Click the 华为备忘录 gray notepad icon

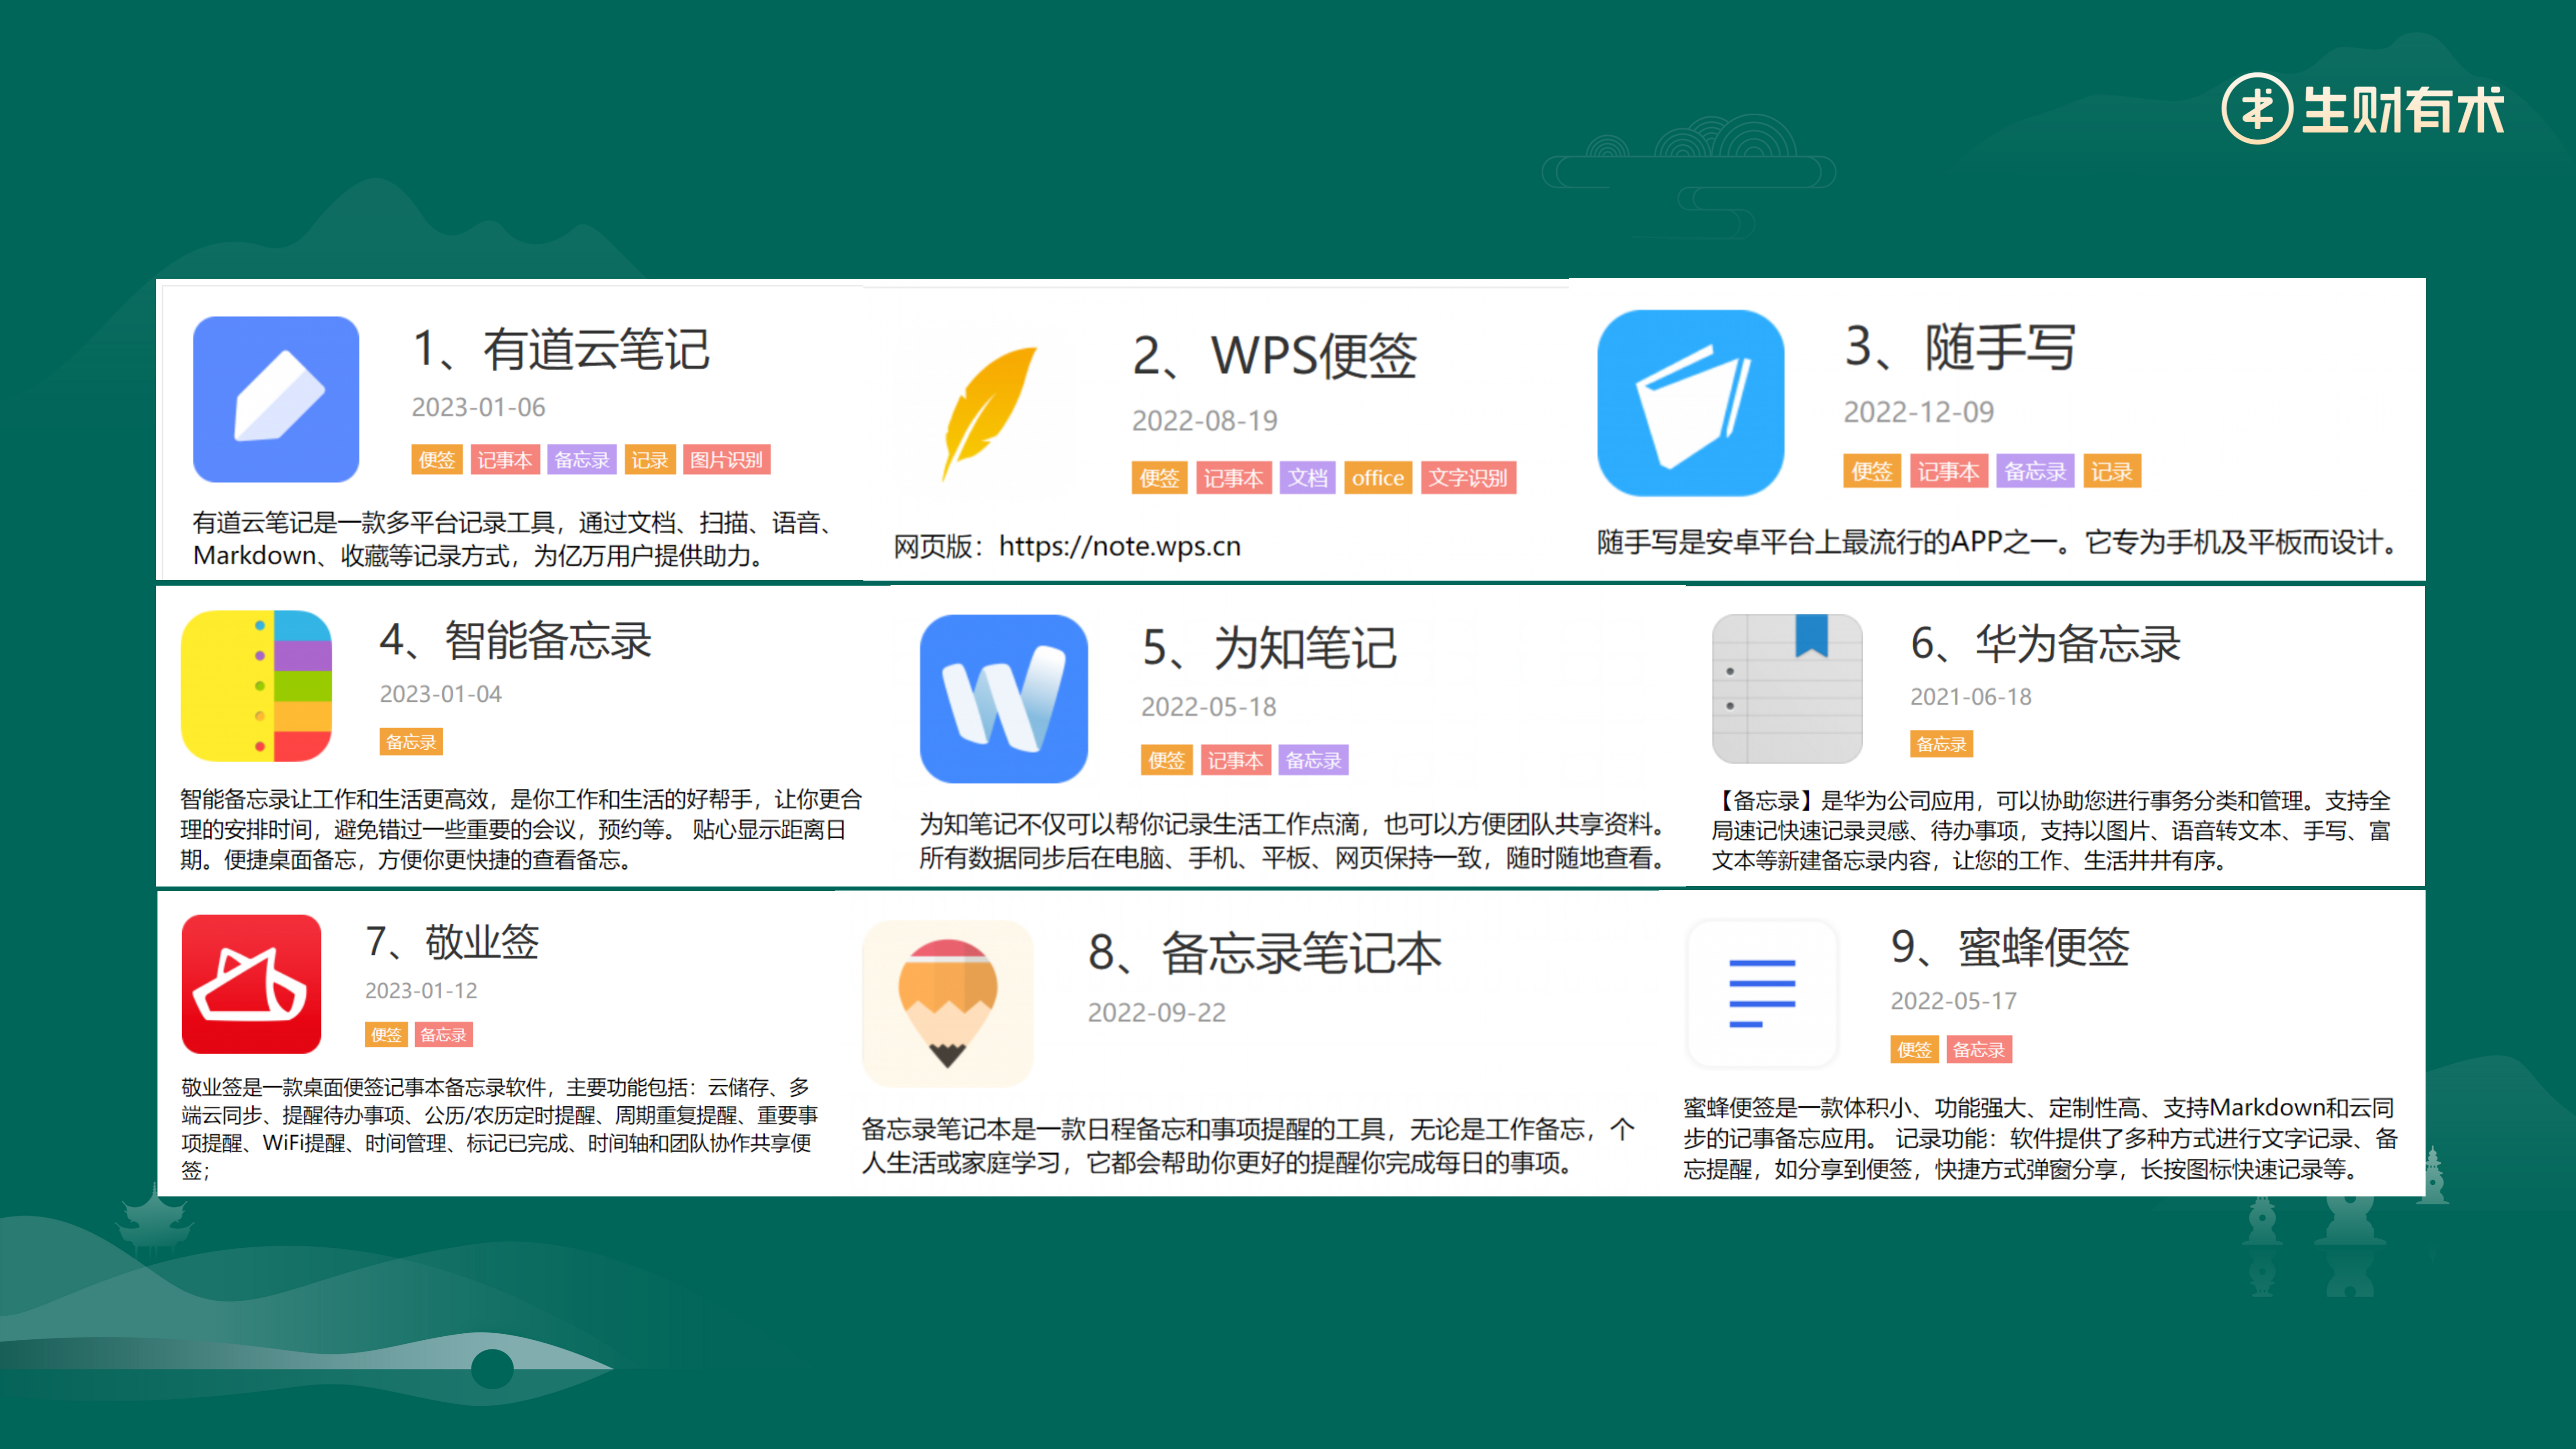[x=1787, y=688]
